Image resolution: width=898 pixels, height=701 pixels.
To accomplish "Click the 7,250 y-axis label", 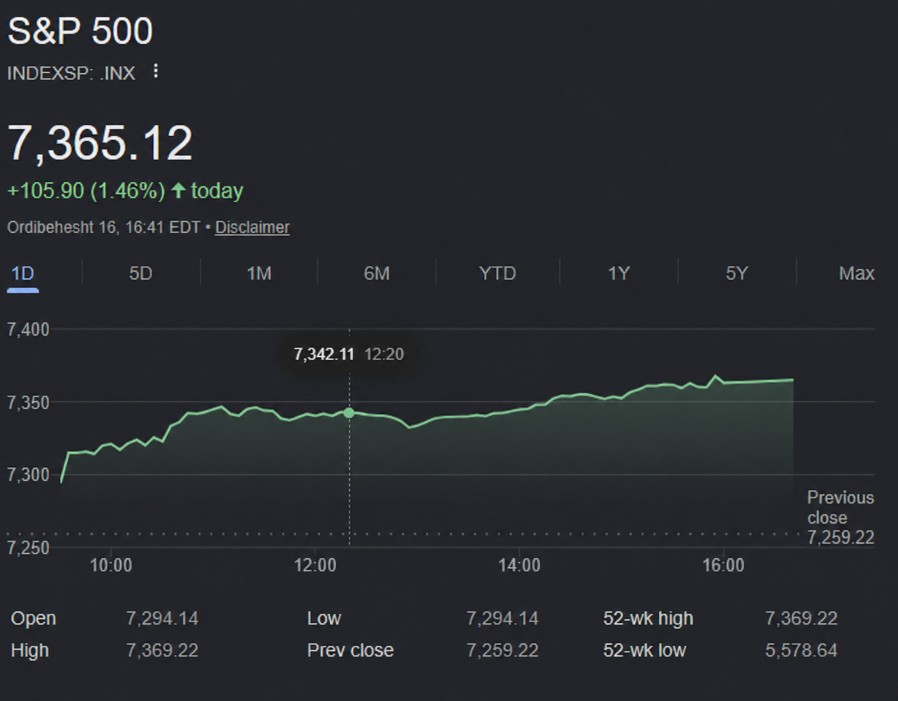I will click(28, 548).
